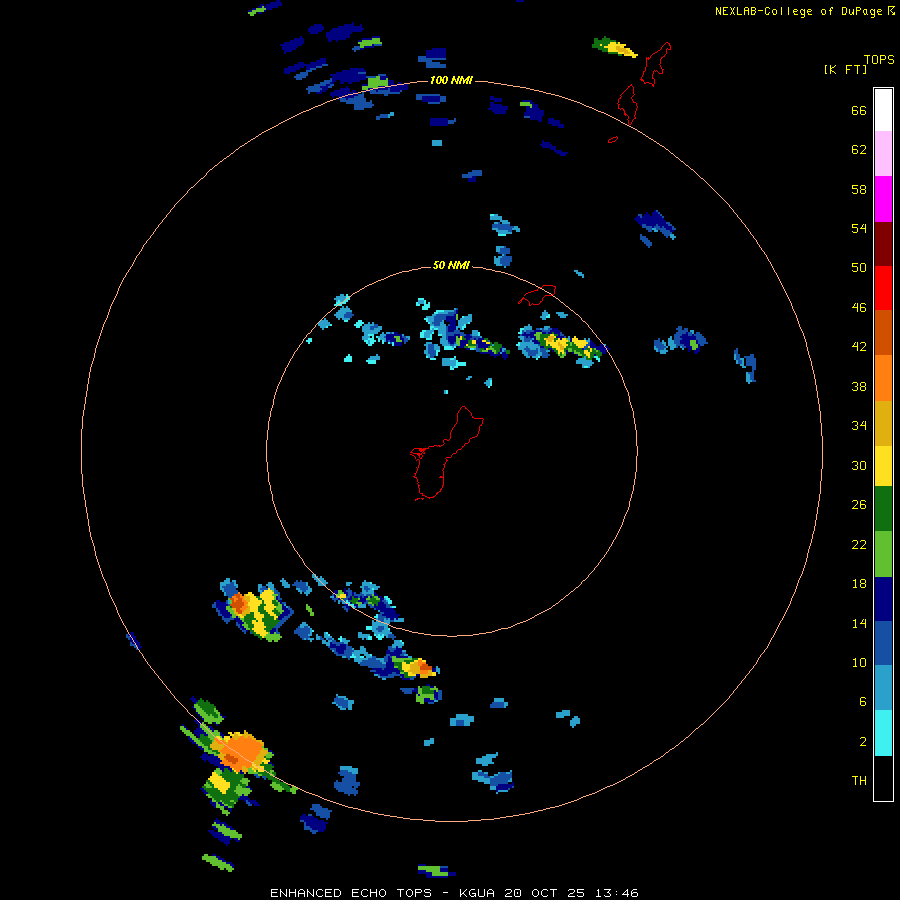
Task: Click the TOPS legend title
Action: pyautogui.click(x=879, y=59)
